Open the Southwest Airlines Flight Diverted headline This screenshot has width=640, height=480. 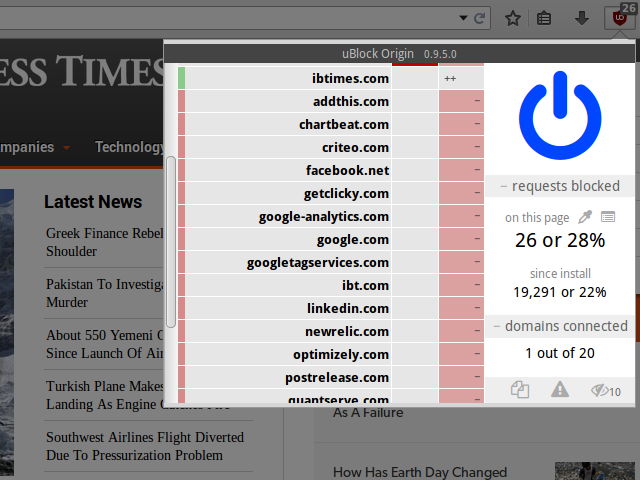(145, 446)
